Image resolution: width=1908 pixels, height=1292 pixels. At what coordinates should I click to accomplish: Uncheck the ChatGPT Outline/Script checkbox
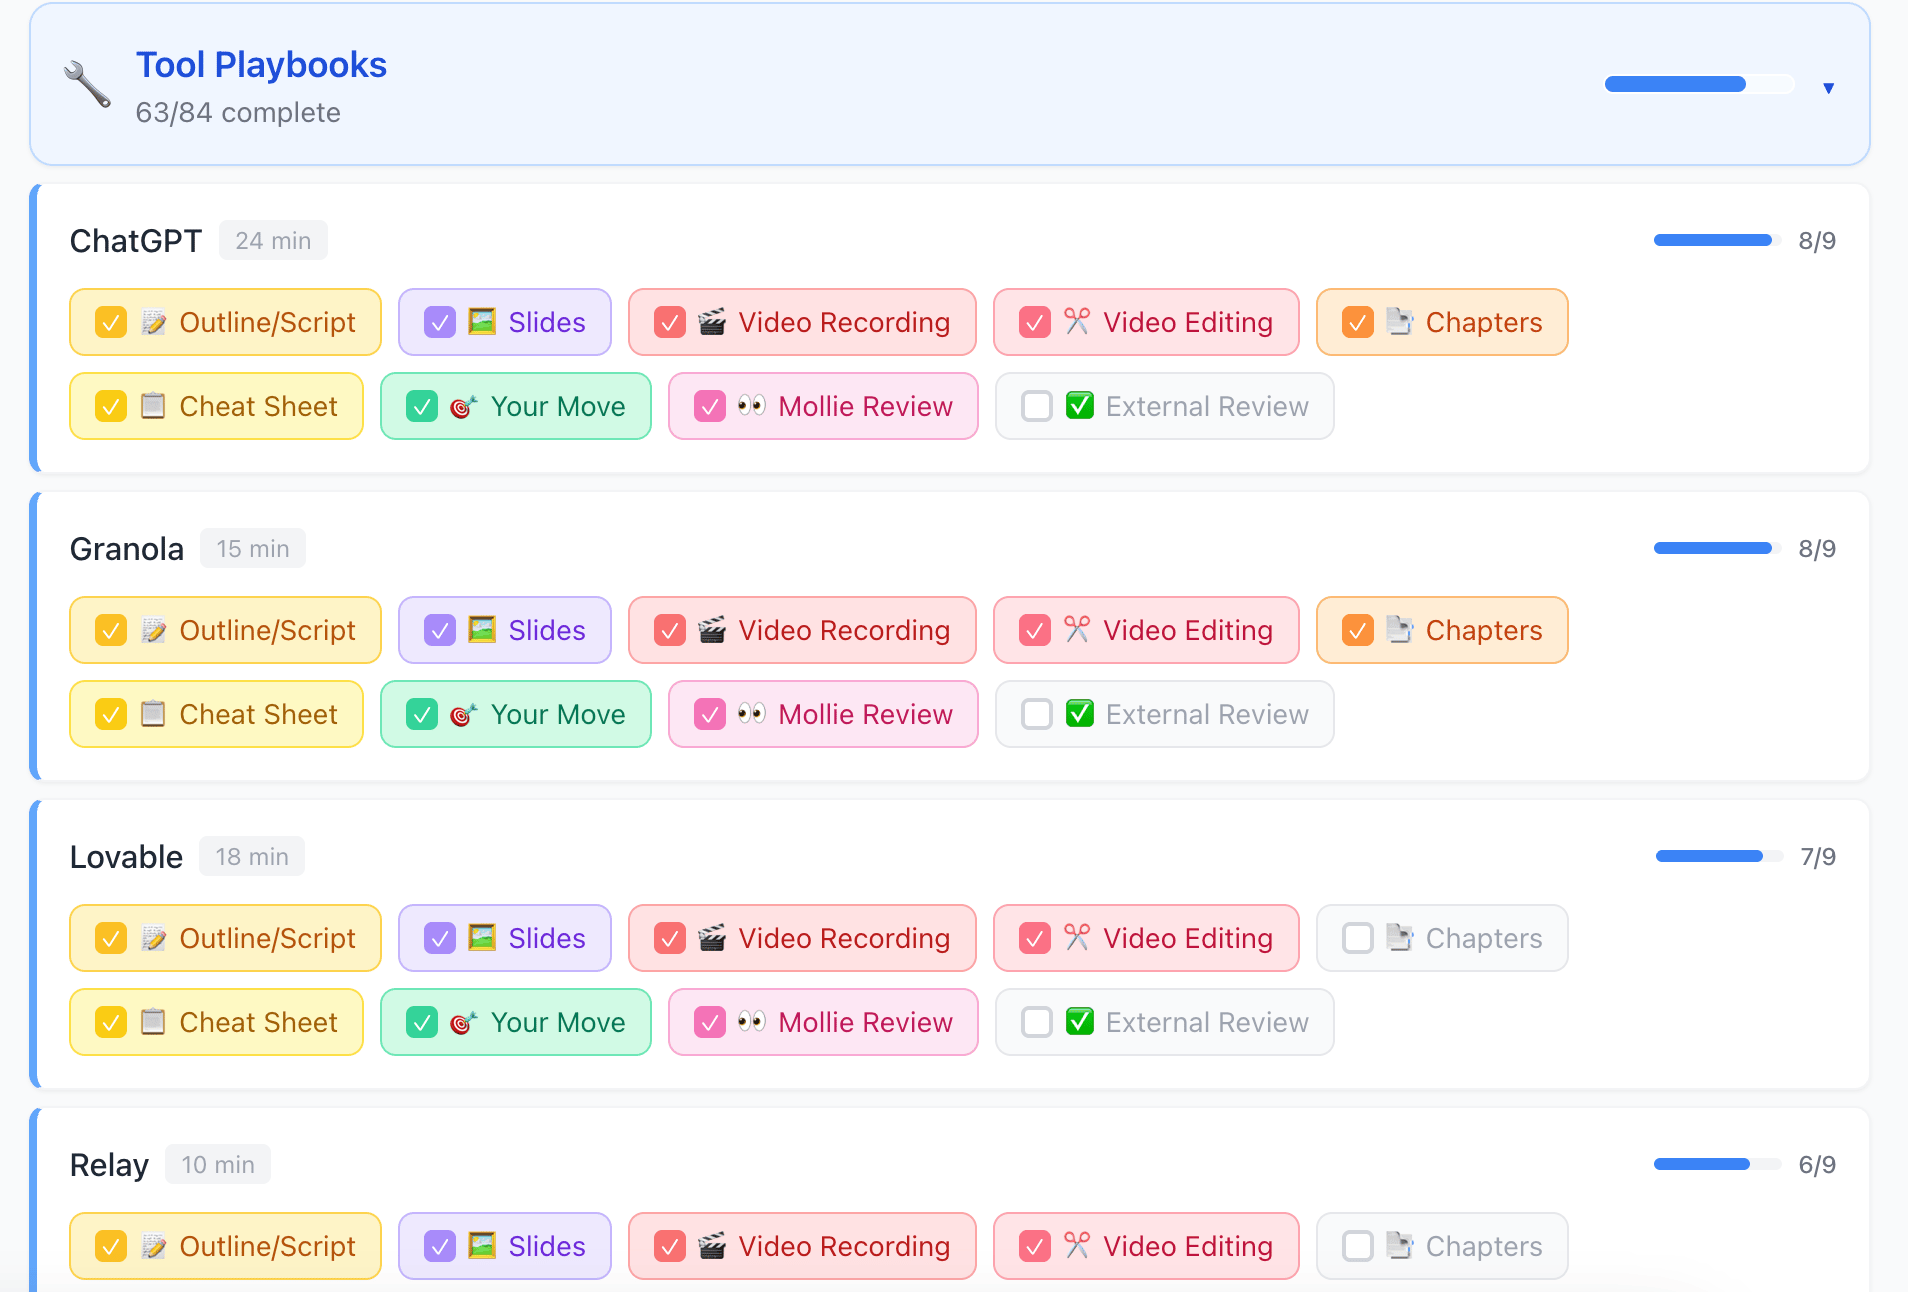[111, 322]
